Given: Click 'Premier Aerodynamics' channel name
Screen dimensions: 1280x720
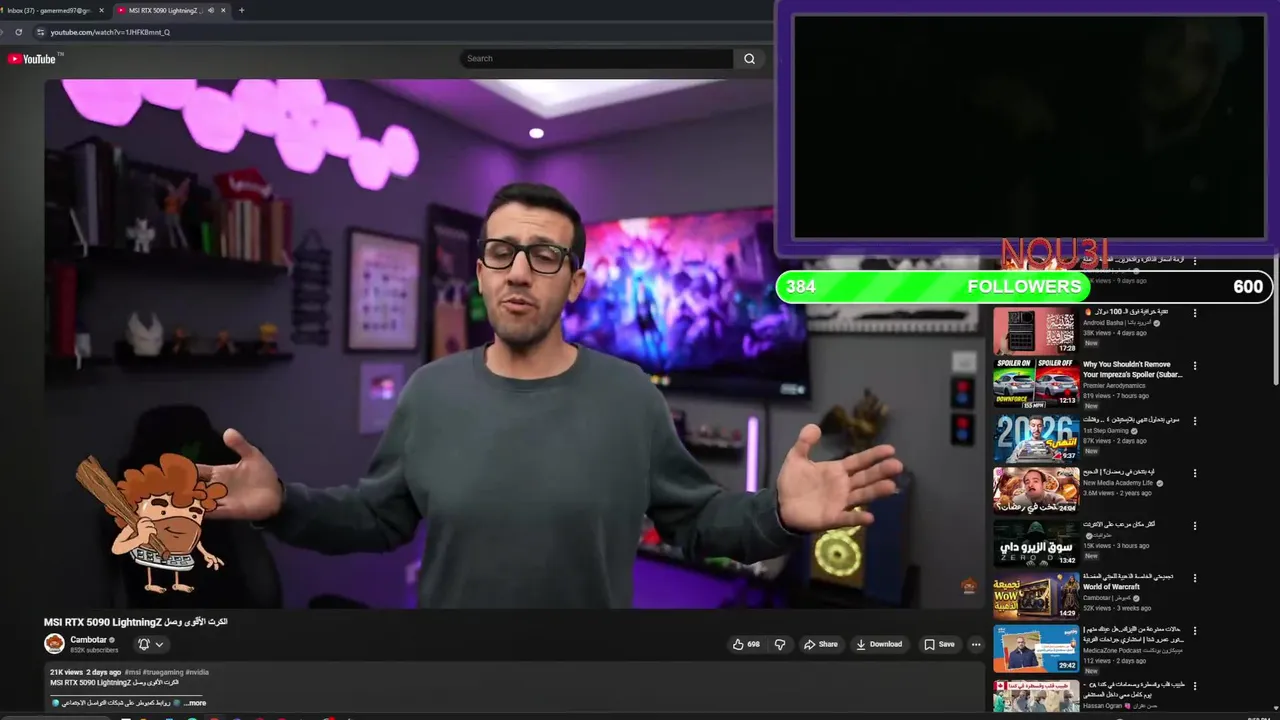Looking at the screenshot, I should tap(1114, 385).
